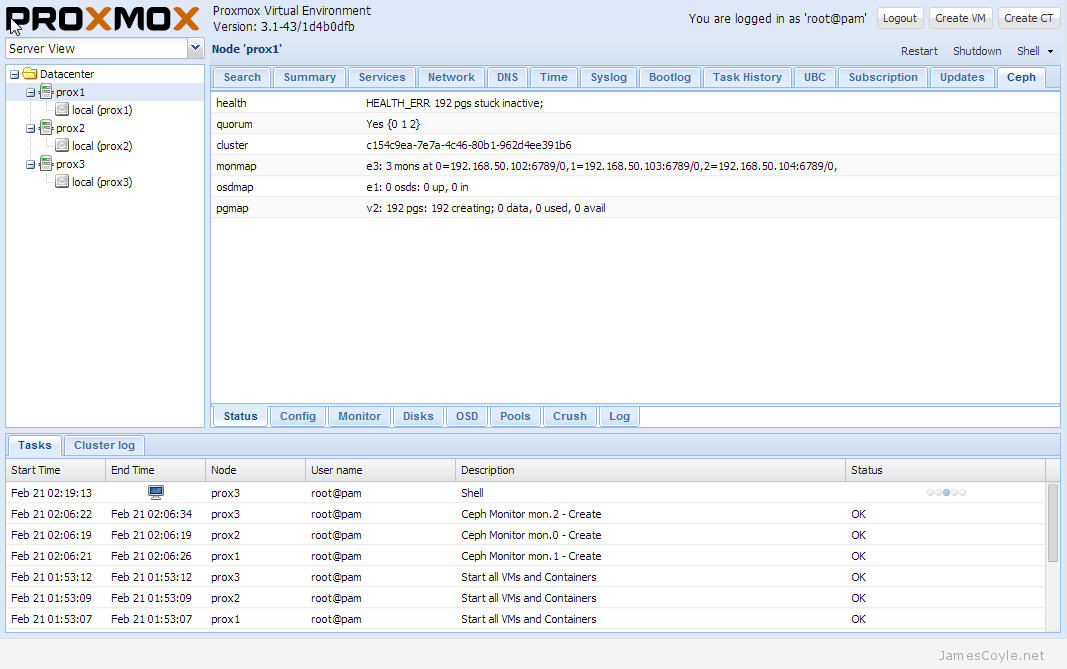Image resolution: width=1067 pixels, height=669 pixels.
Task: Shut down the prox1 node
Action: pyautogui.click(x=977, y=51)
